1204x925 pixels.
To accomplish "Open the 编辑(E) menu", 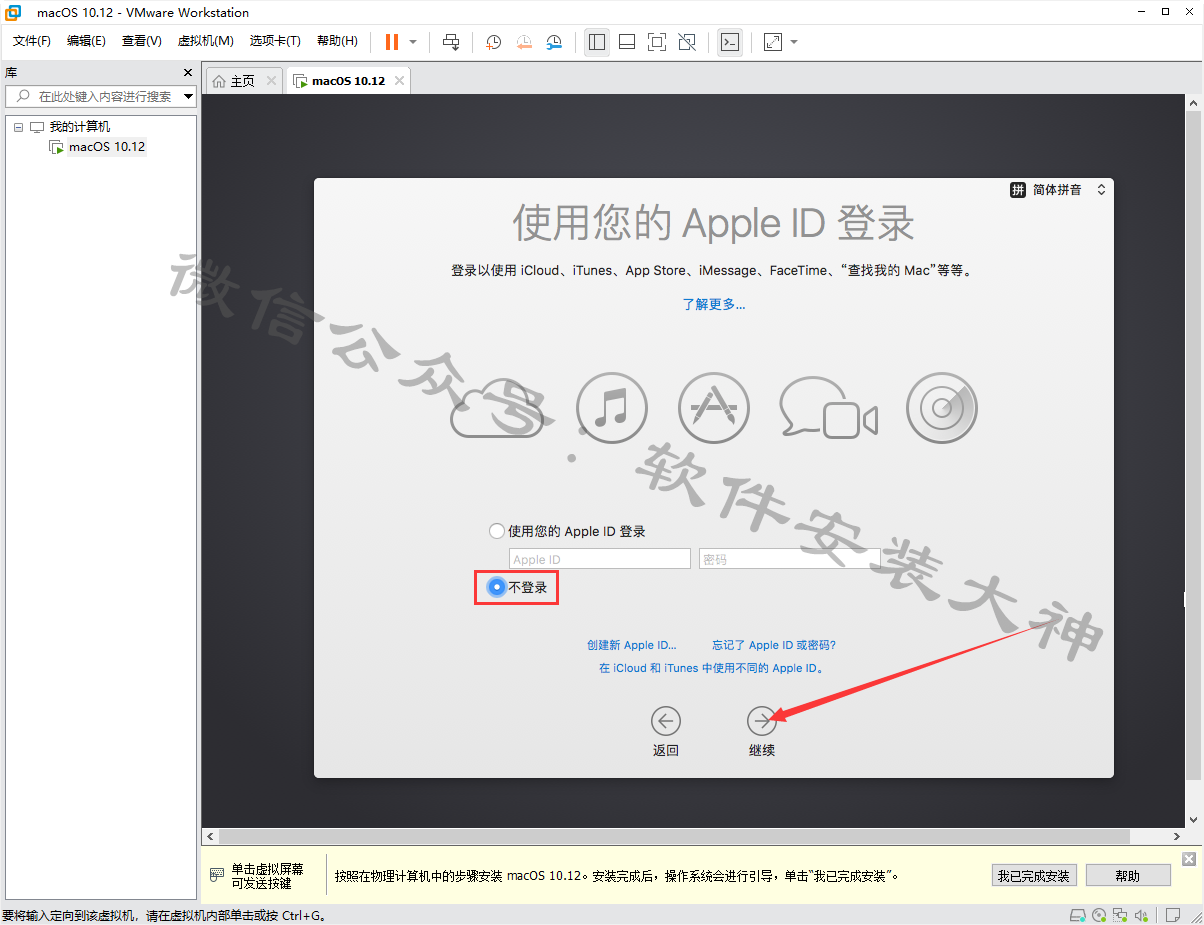I will click(86, 41).
